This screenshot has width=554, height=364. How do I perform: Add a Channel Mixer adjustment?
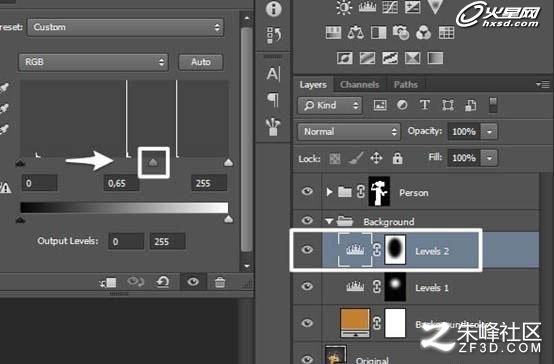423,33
